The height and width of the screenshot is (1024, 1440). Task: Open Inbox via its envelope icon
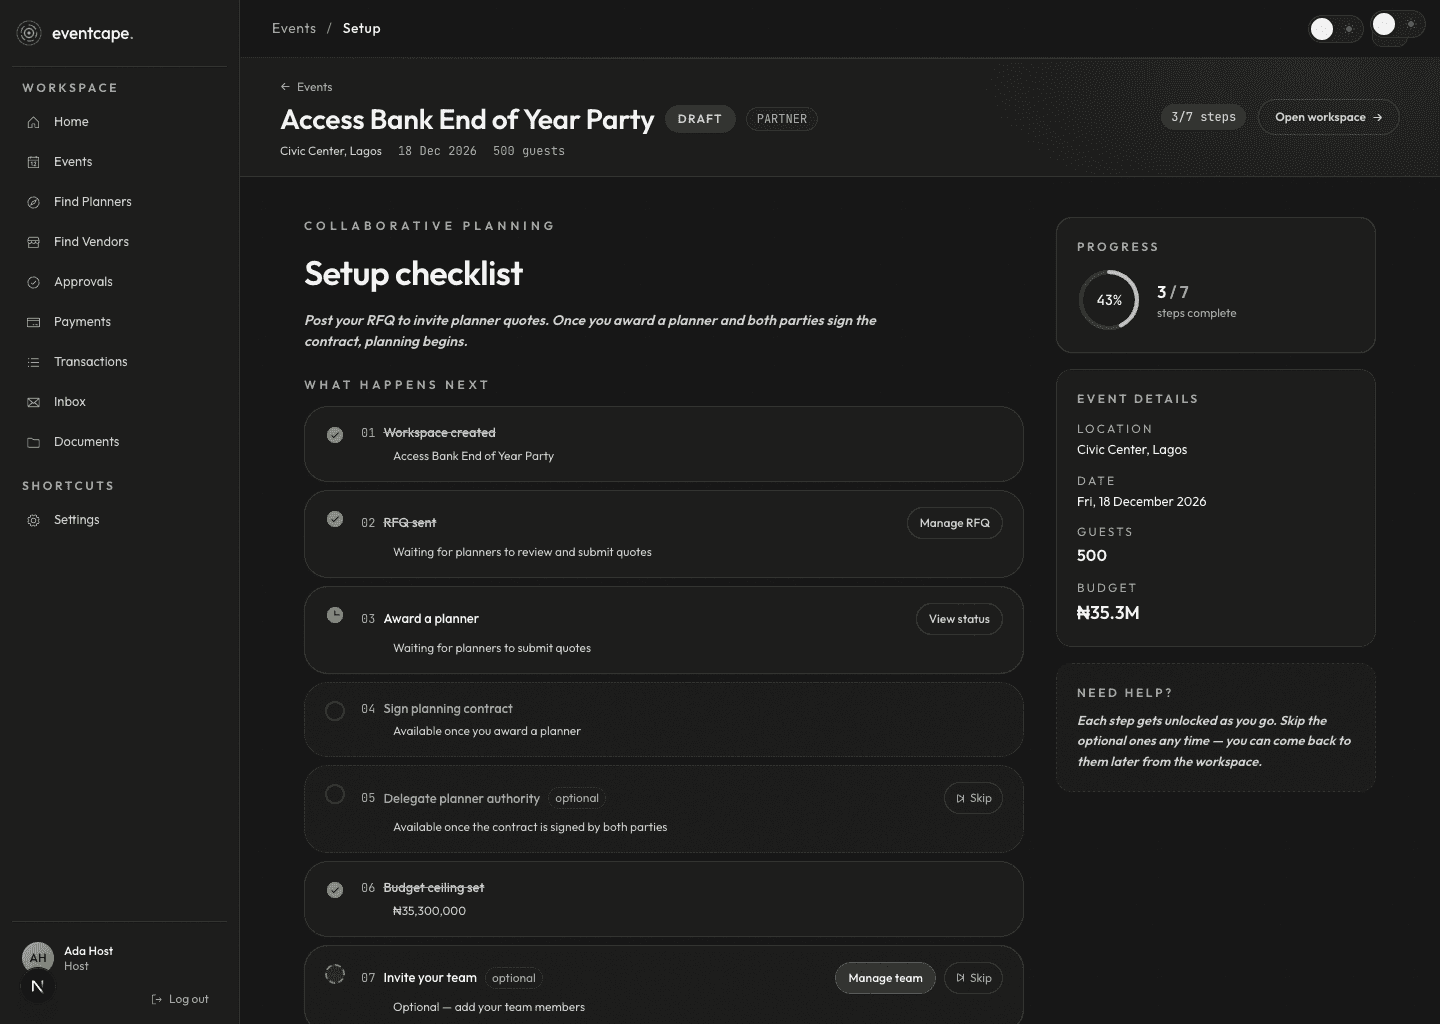coord(33,402)
